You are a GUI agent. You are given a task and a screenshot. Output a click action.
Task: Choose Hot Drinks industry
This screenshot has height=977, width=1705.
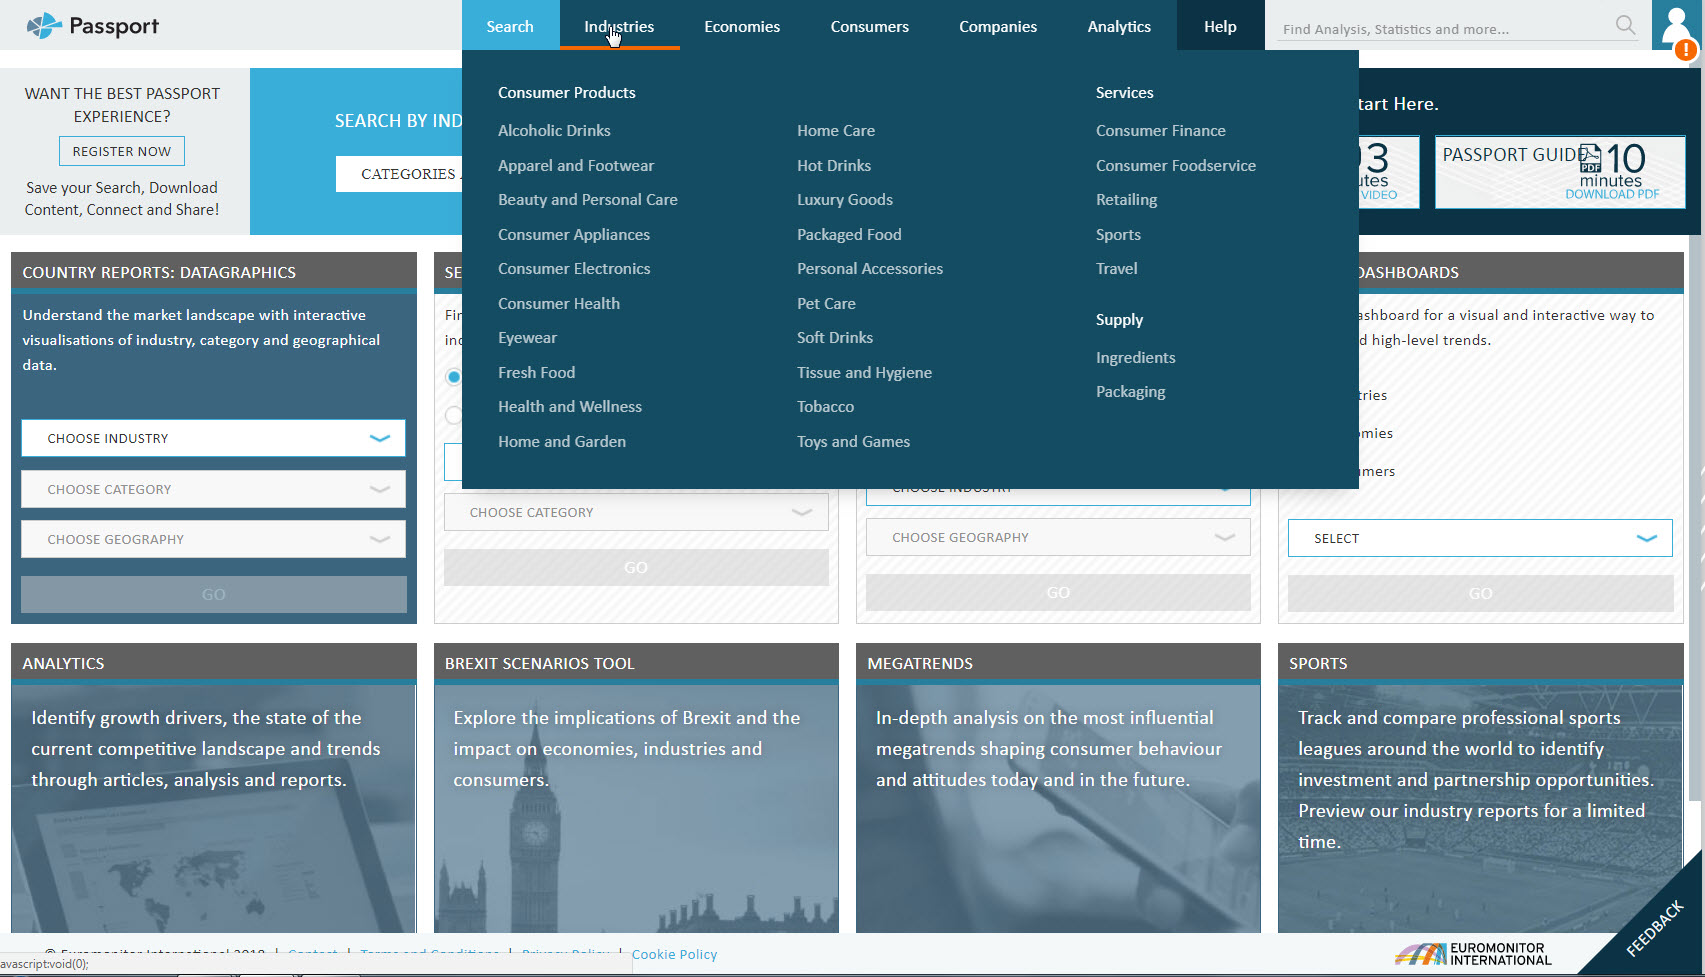tap(834, 166)
